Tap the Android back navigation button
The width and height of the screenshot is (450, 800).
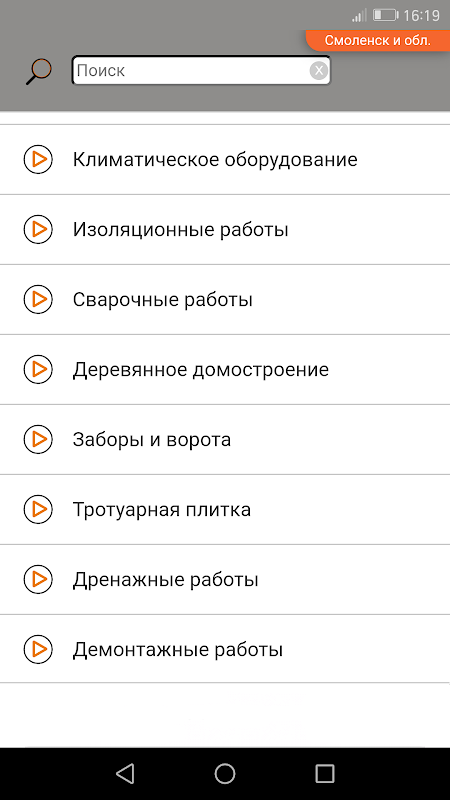tap(125, 773)
